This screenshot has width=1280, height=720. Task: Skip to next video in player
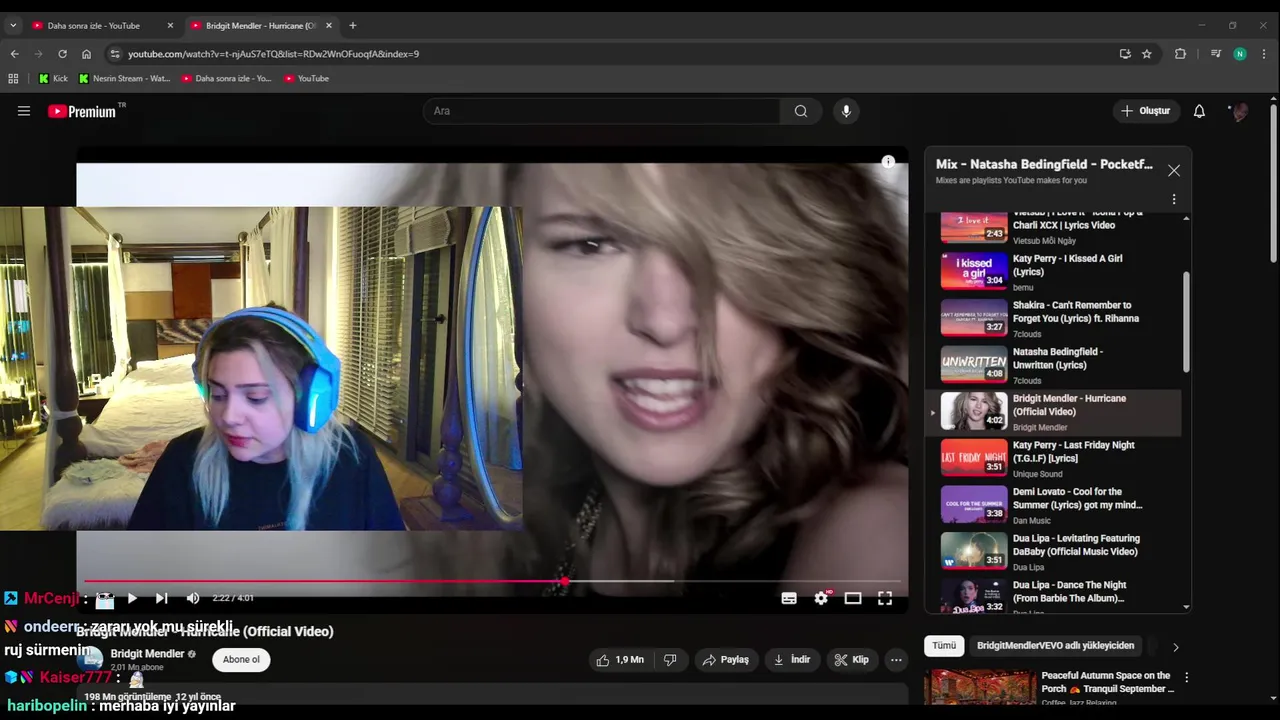(x=161, y=598)
